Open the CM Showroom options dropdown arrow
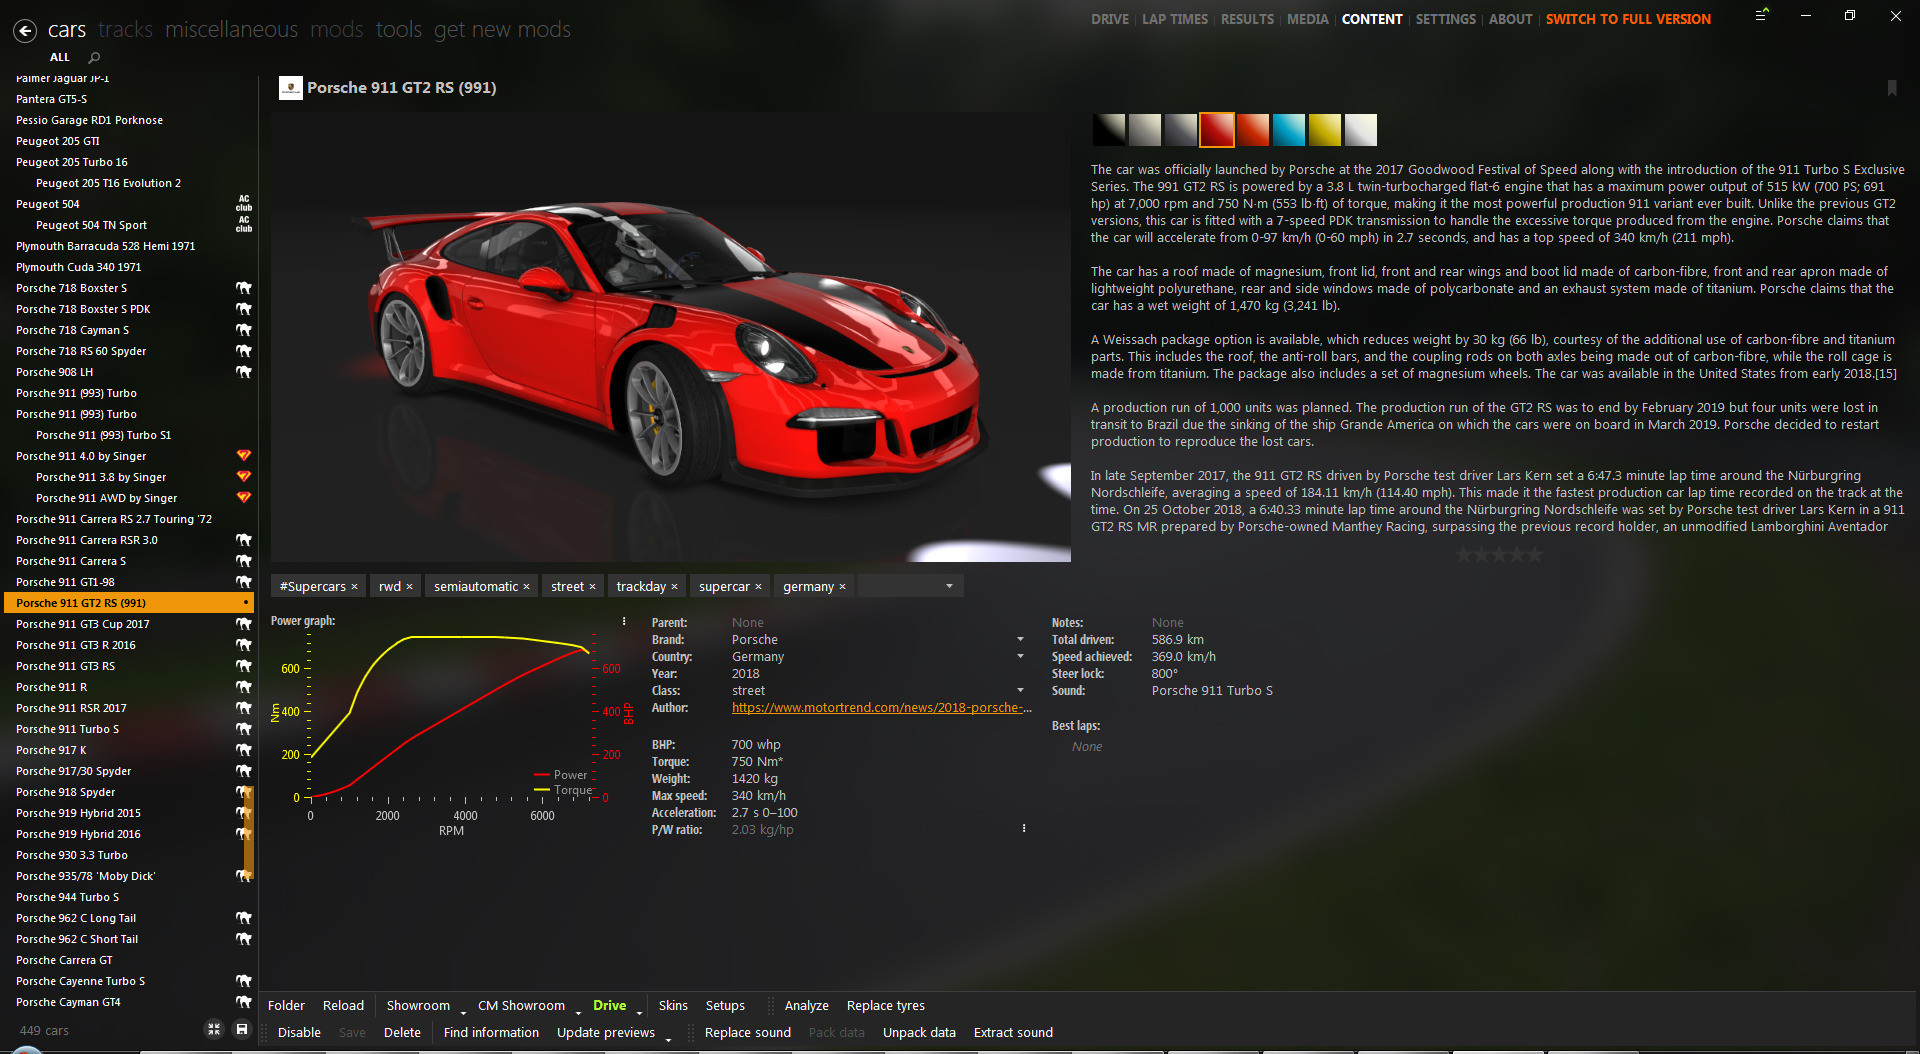The image size is (1920, 1054). coord(578,1012)
